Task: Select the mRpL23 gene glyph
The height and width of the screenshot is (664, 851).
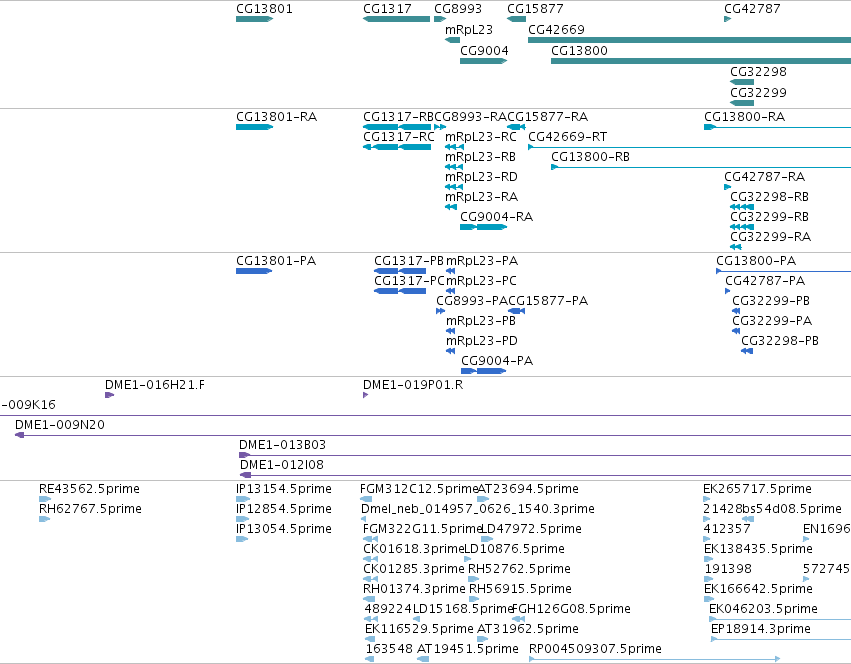Action: (x=452, y=40)
